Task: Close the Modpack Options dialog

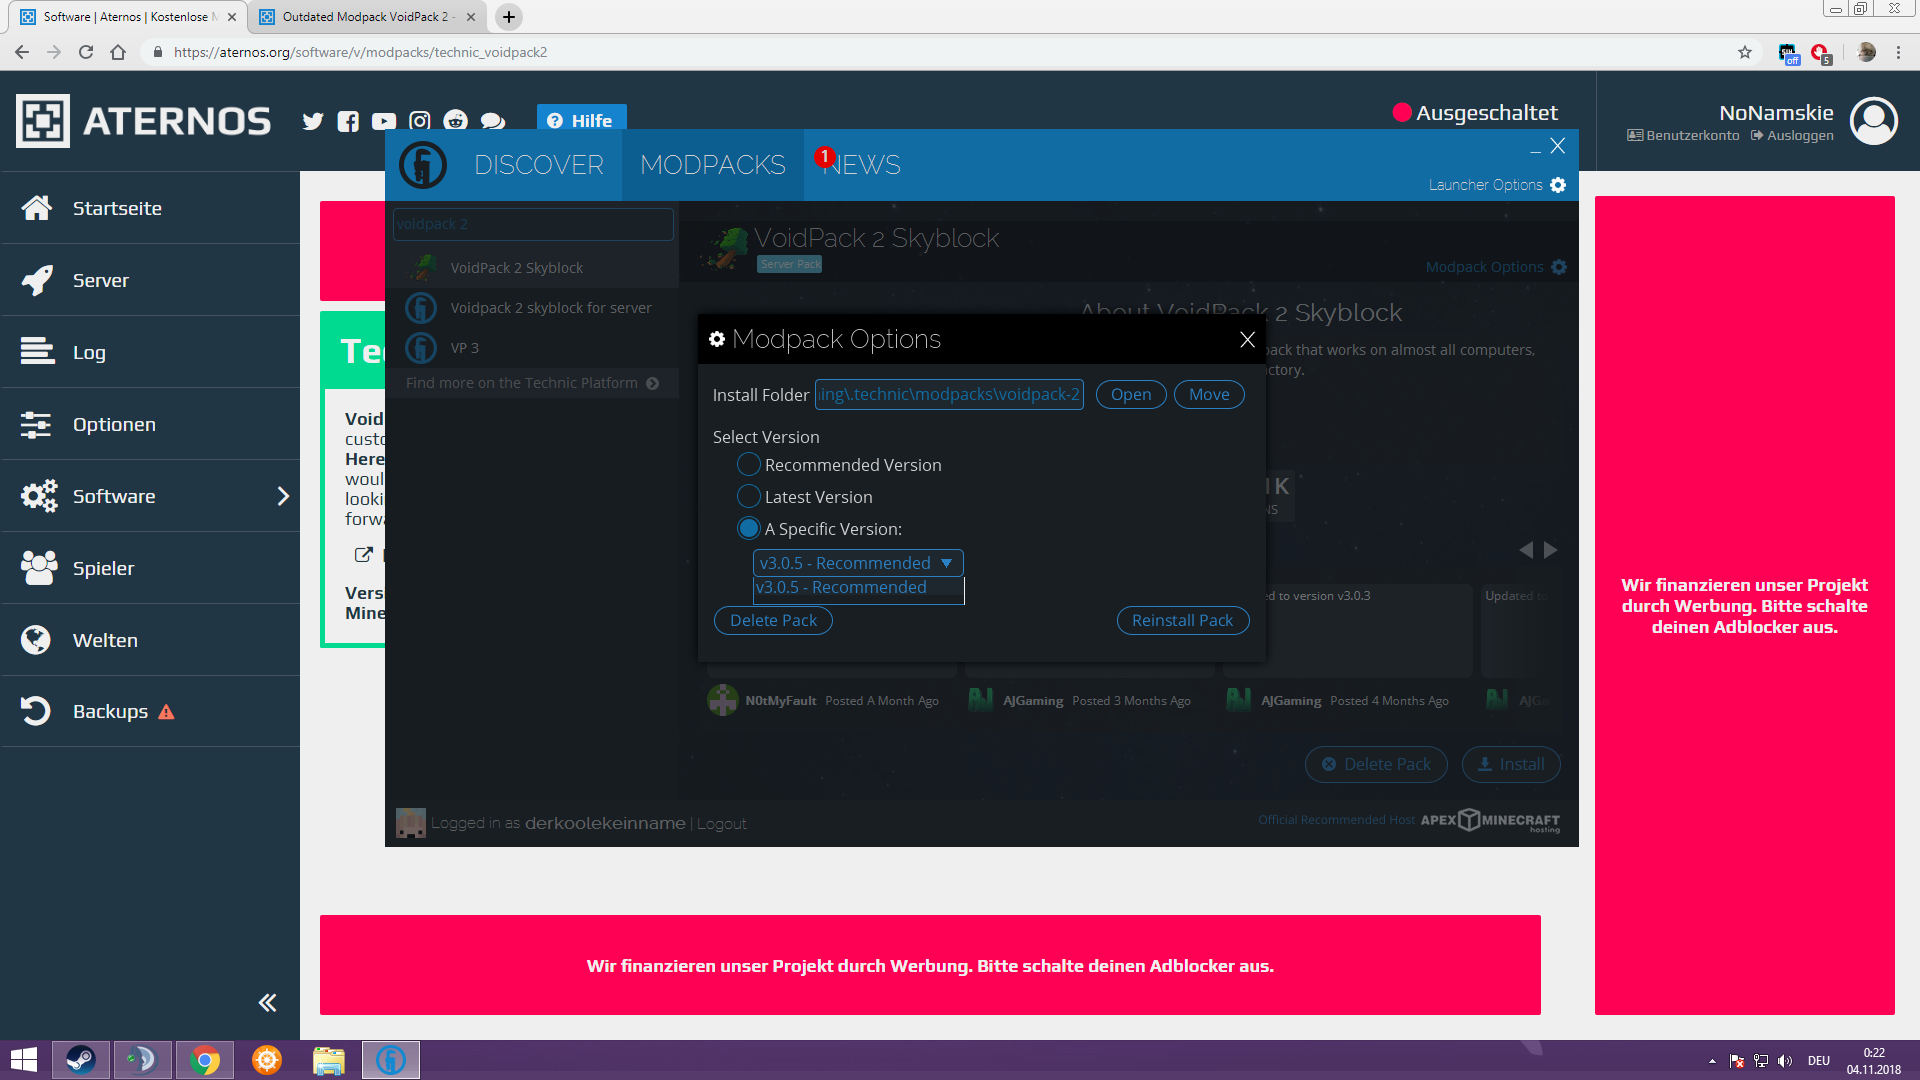Action: click(1247, 340)
